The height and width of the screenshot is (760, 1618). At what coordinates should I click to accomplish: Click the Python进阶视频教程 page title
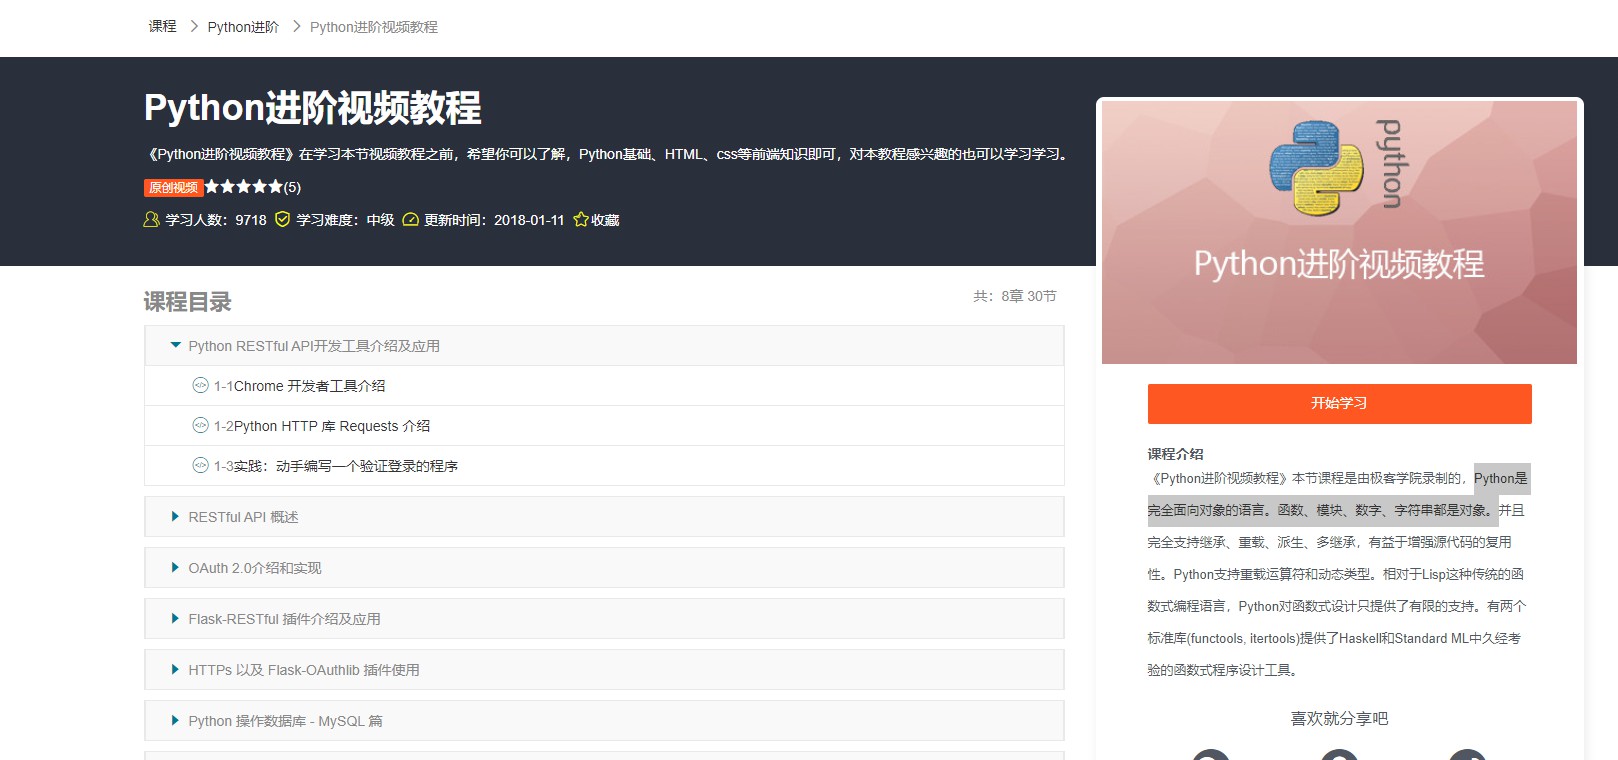pyautogui.click(x=313, y=108)
